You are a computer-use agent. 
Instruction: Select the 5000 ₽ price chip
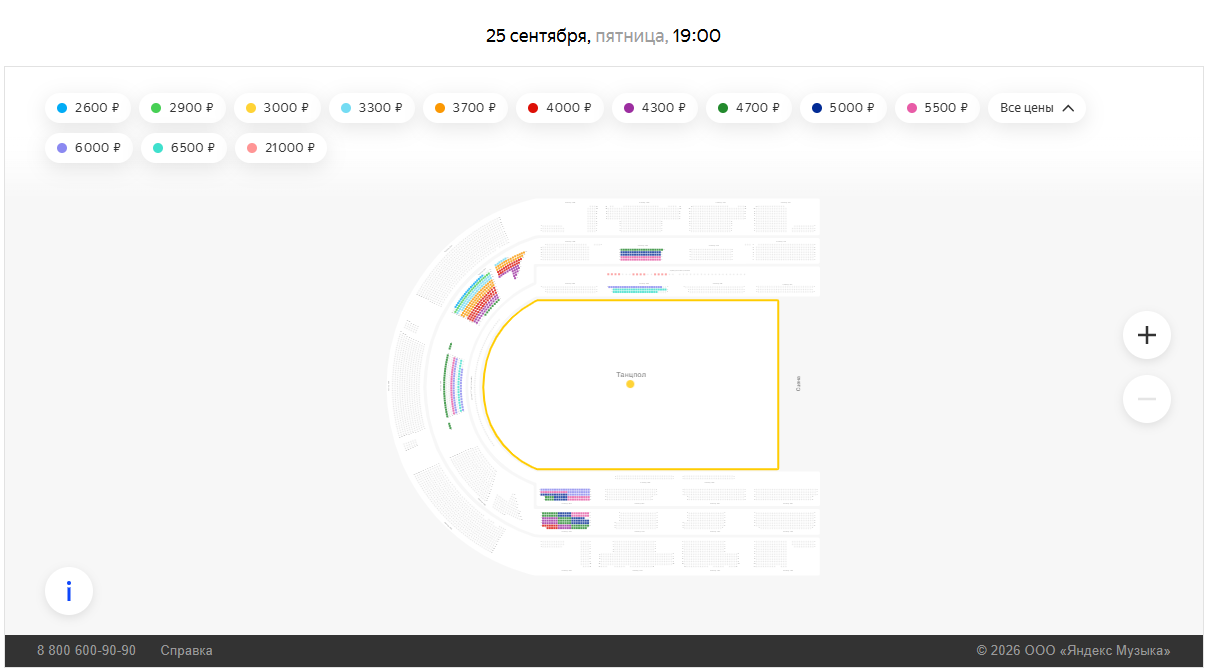coord(843,108)
